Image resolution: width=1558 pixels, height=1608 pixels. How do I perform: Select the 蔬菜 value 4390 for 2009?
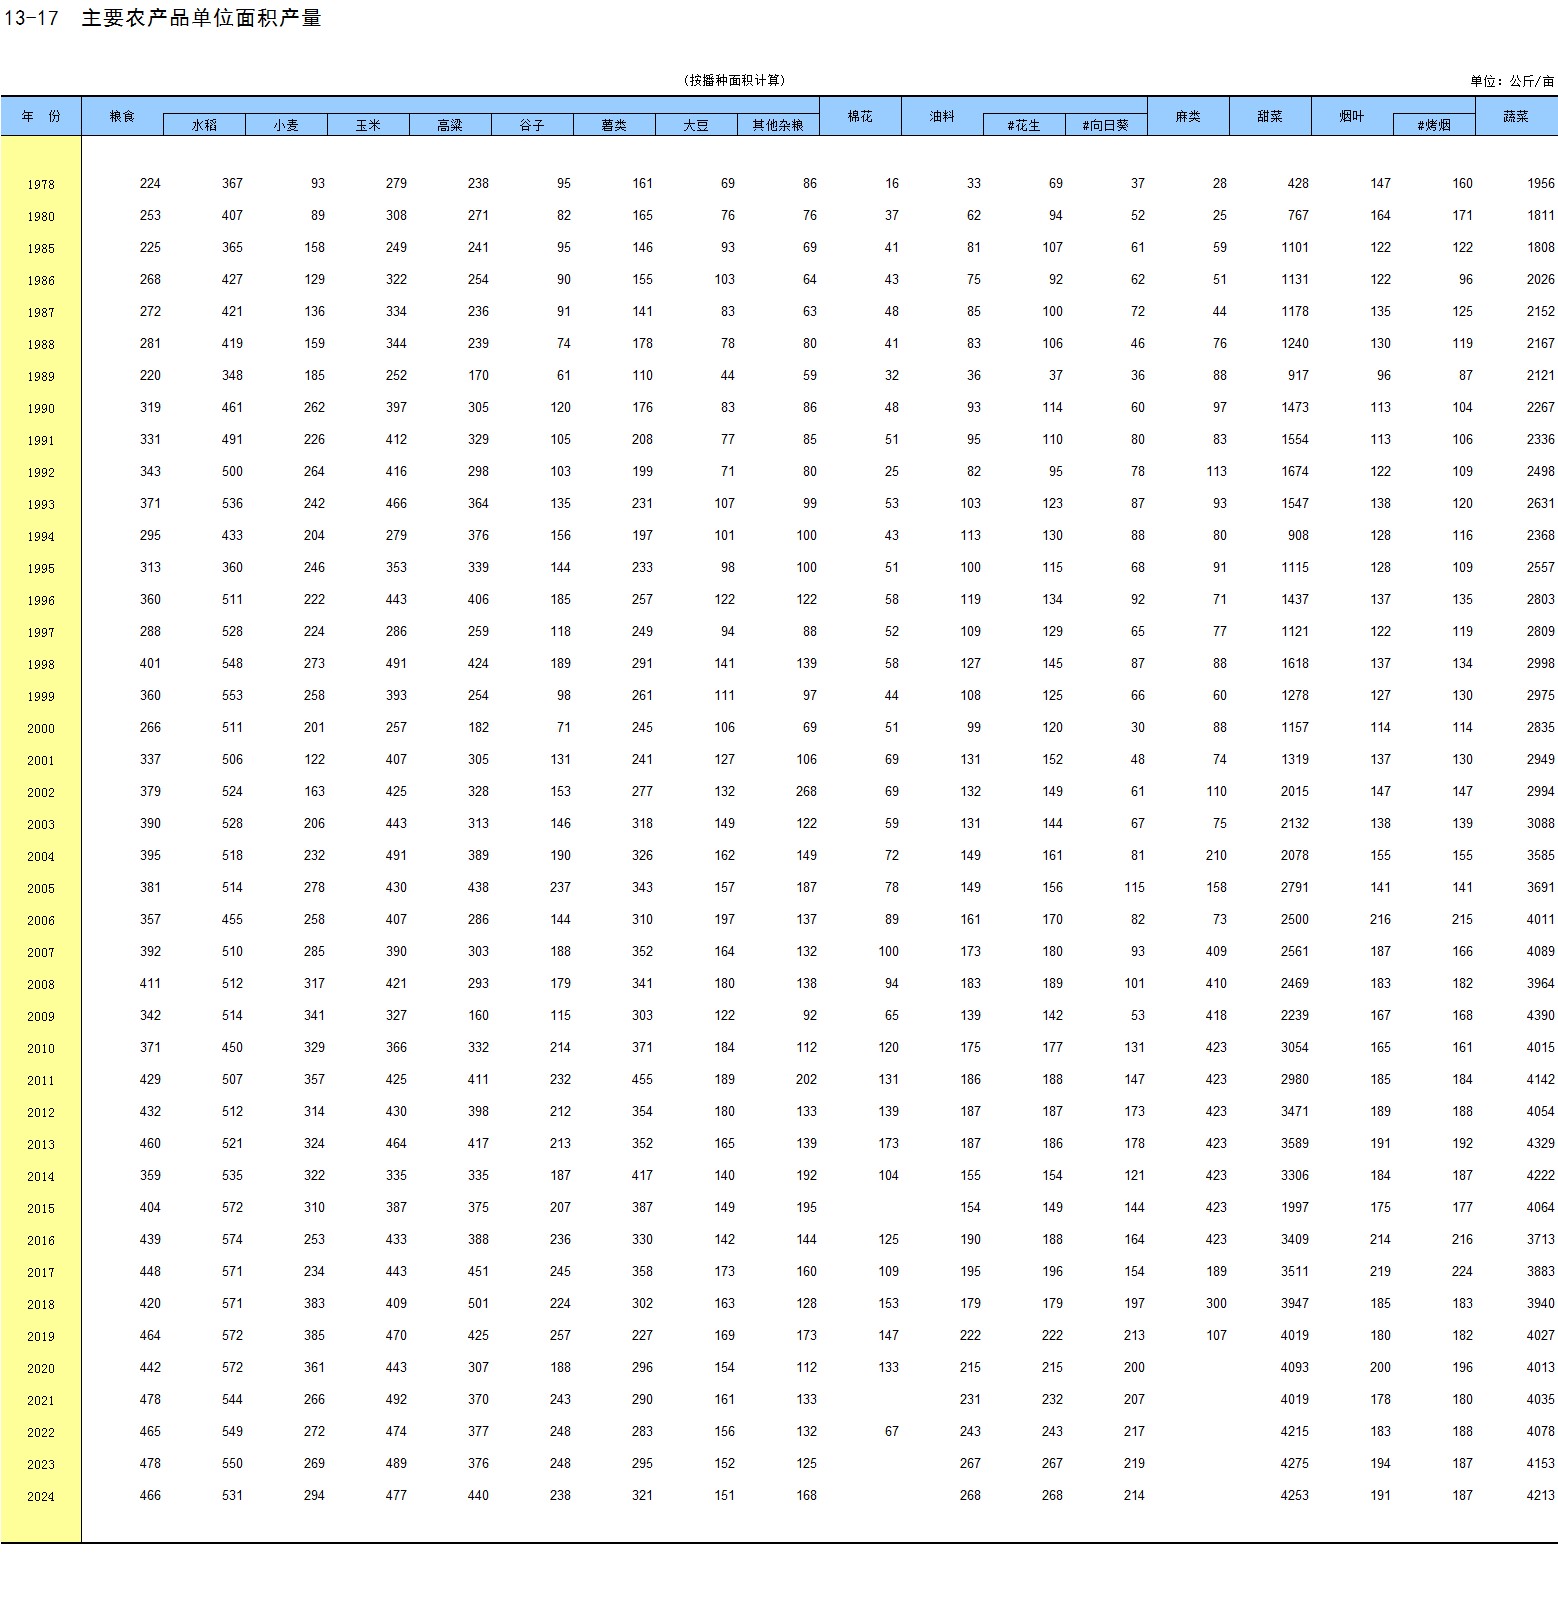pos(1540,1016)
